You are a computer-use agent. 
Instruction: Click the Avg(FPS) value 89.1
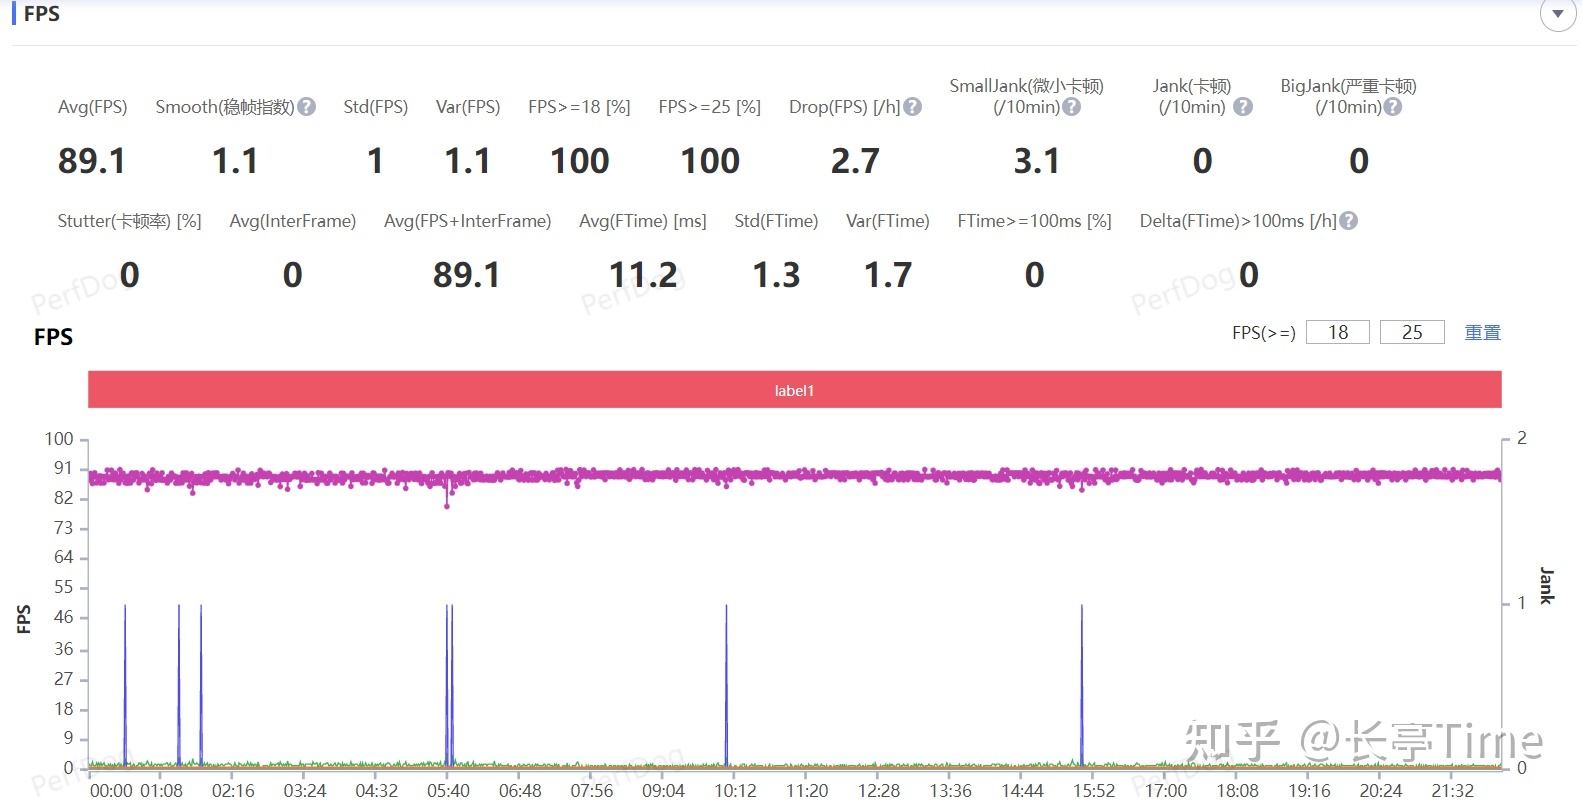[x=92, y=161]
